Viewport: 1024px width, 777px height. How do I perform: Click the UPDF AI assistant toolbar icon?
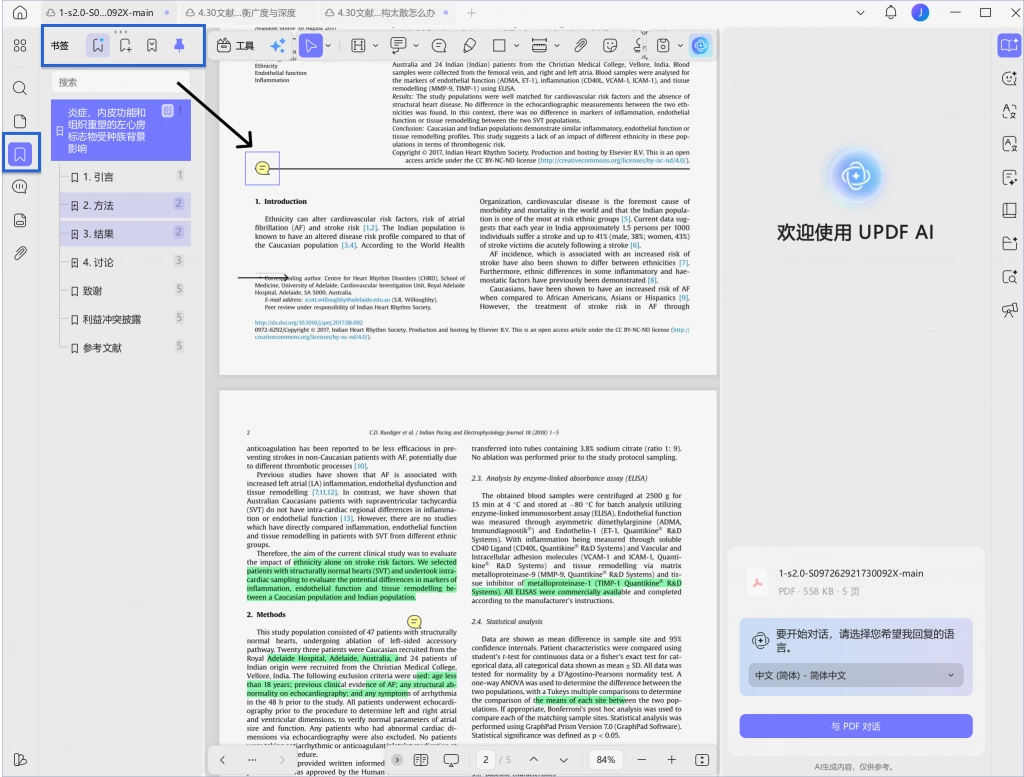point(700,46)
